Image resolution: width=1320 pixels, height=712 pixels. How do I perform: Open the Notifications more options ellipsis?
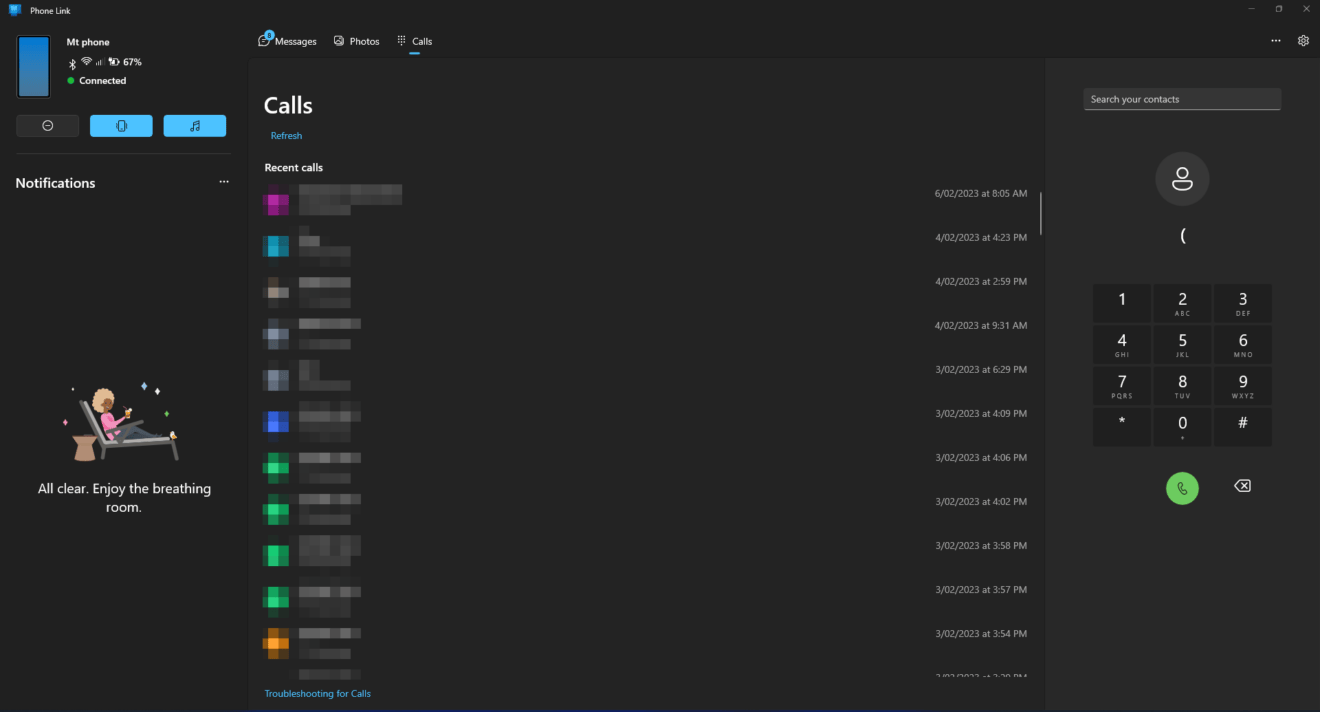click(224, 183)
